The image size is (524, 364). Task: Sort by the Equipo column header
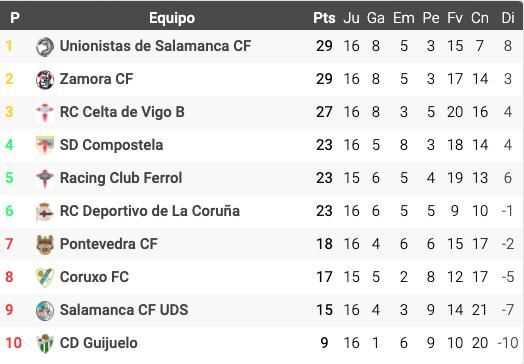coord(172,18)
